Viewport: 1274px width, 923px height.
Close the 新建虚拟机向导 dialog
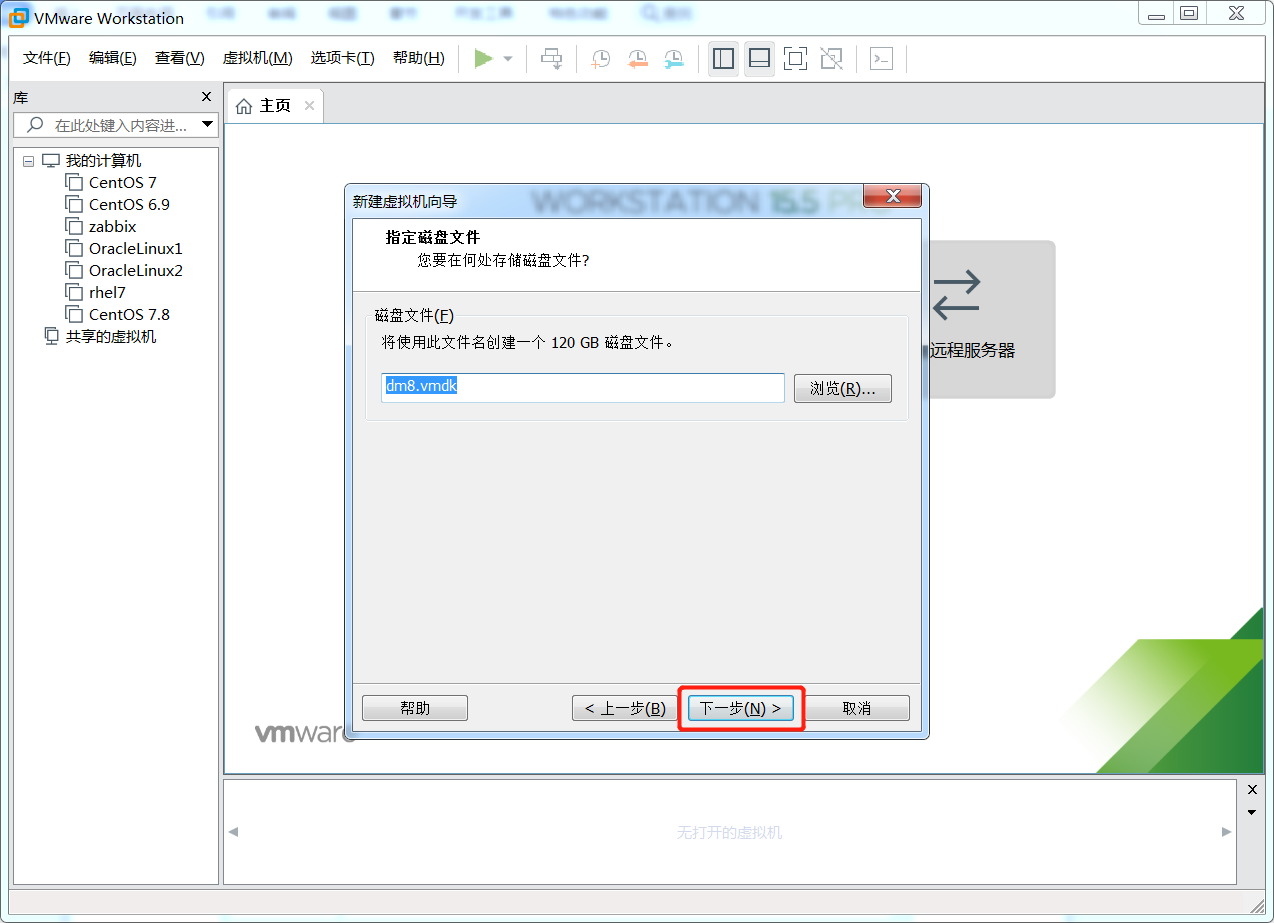[x=892, y=197]
